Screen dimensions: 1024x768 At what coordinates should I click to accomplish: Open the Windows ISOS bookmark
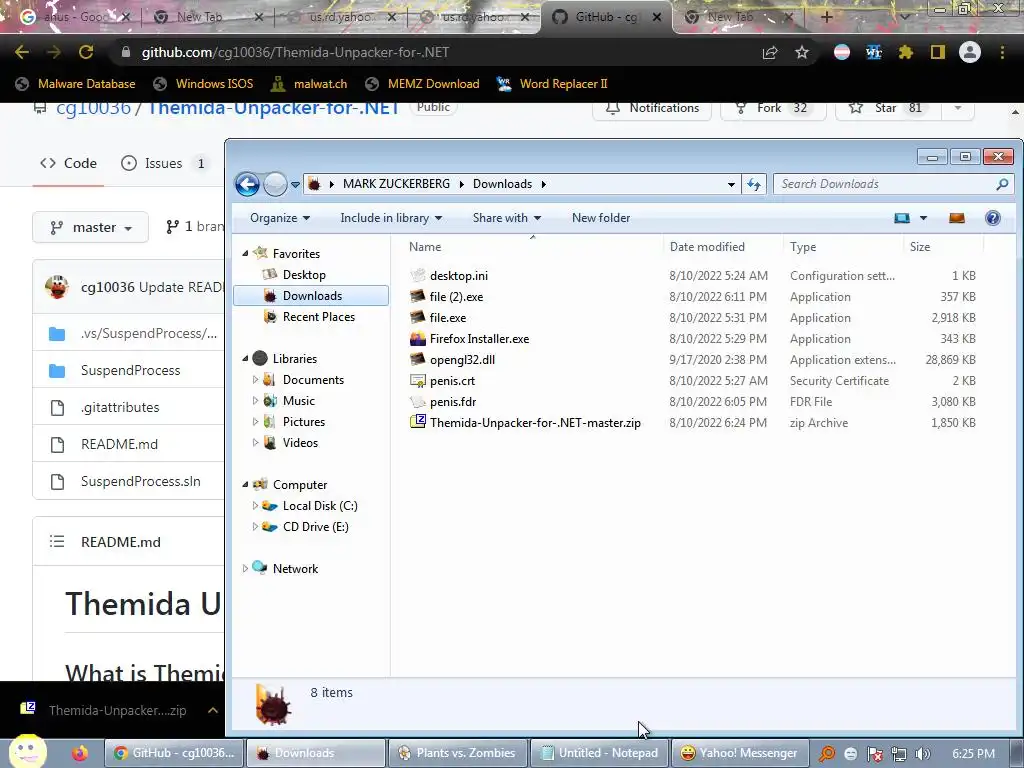203,84
